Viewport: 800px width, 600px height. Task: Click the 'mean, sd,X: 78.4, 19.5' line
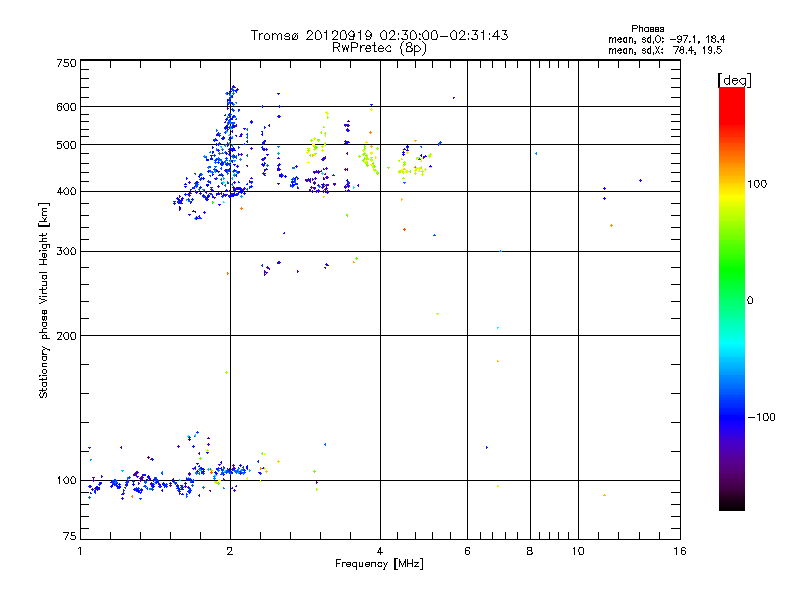click(x=665, y=50)
